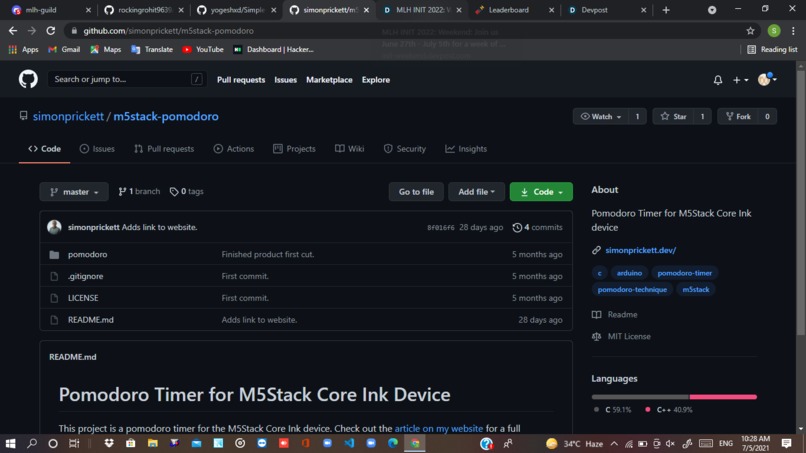Screen dimensions: 806x453
Task: Switch to the Actions tab
Action: tap(234, 149)
